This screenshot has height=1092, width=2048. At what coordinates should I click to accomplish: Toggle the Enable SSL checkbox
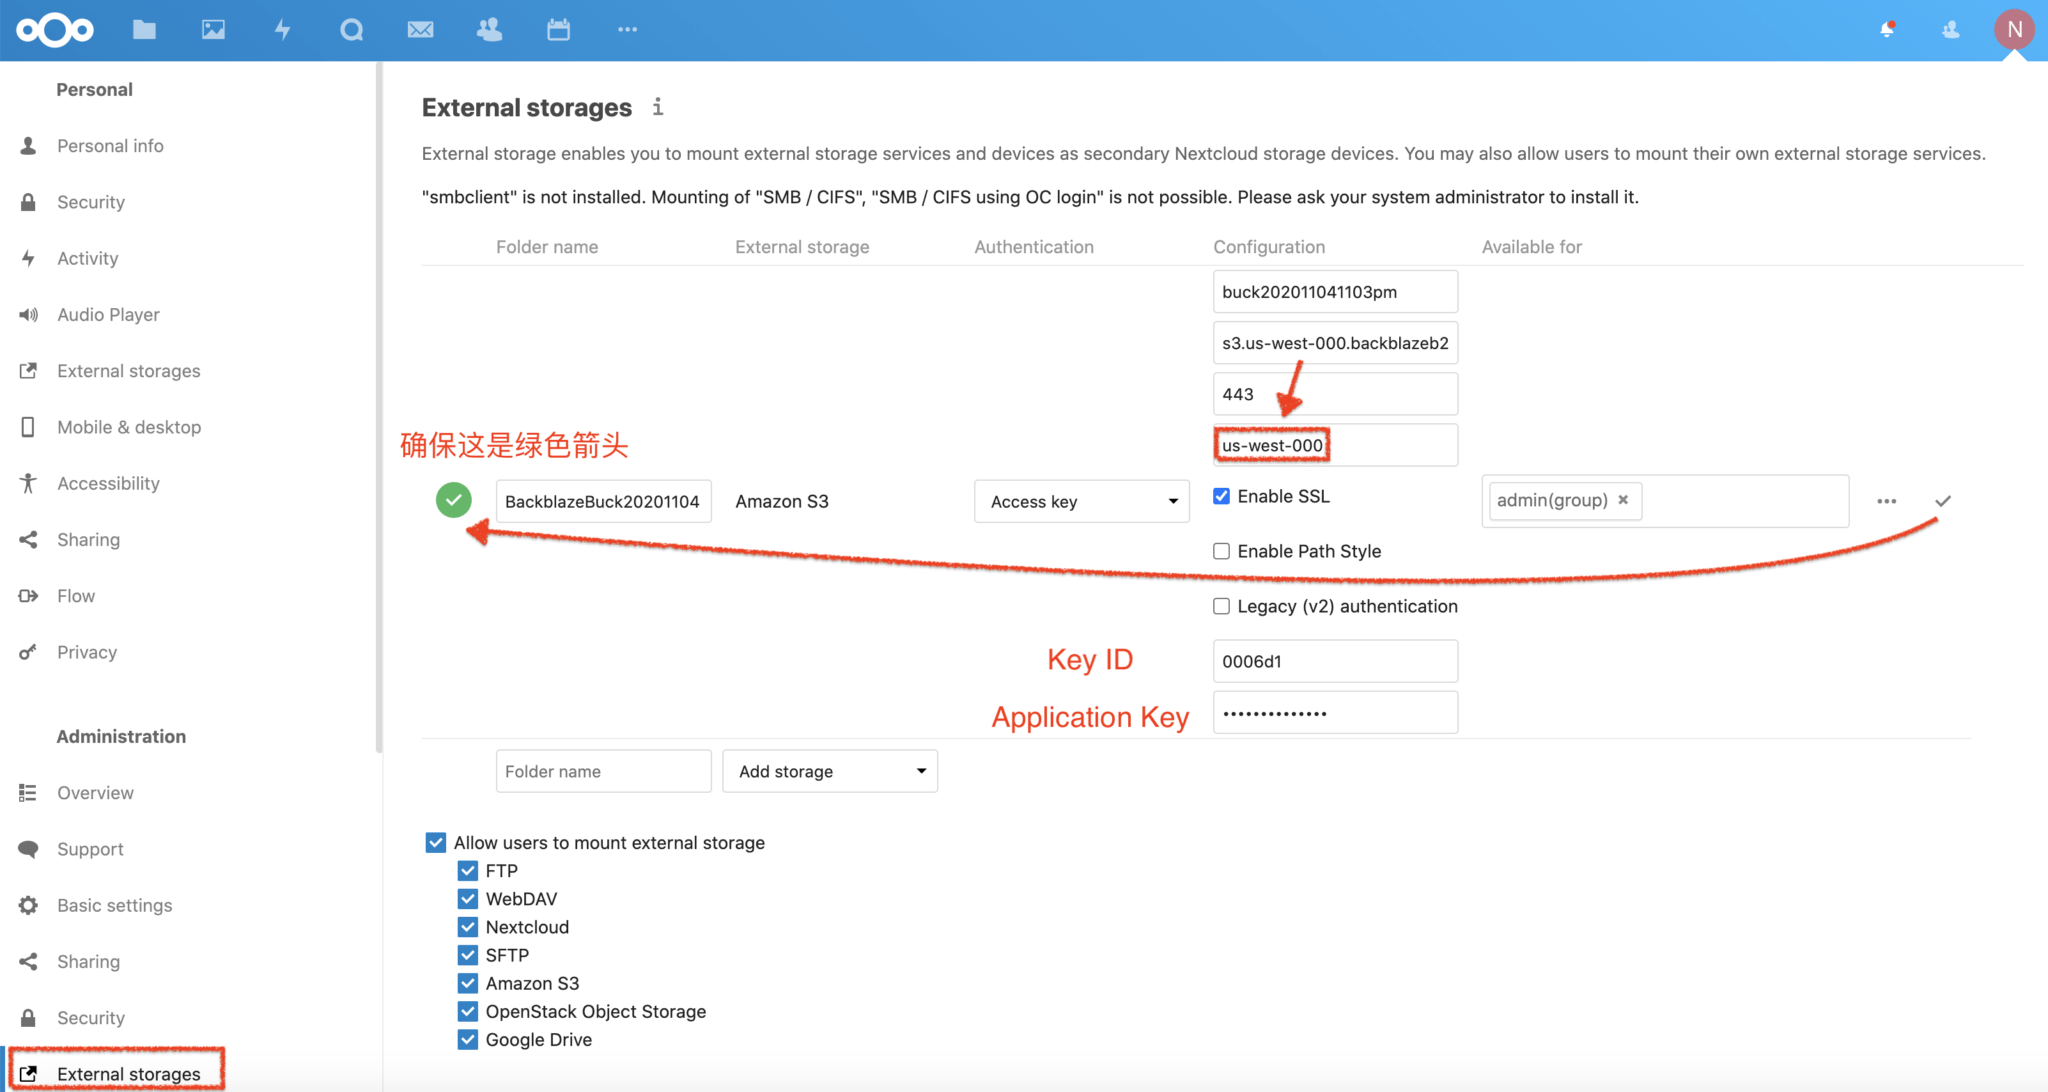(1221, 496)
